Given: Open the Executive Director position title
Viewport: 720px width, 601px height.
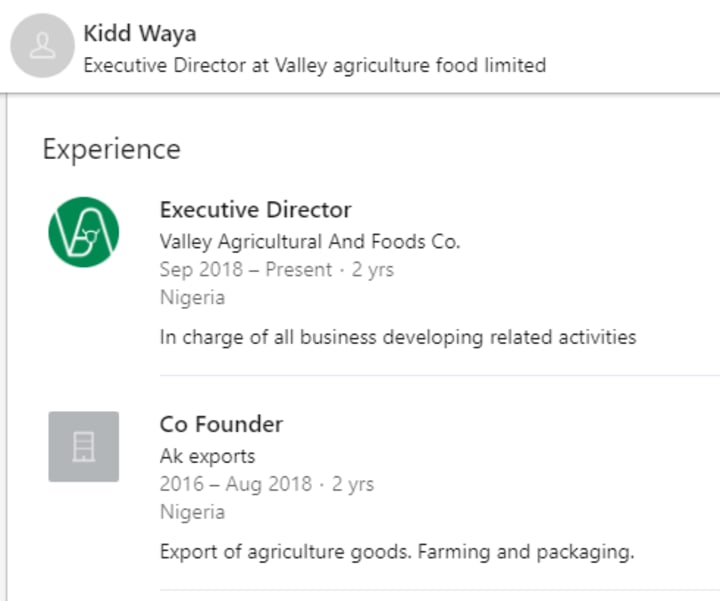Looking at the screenshot, I should [x=255, y=210].
